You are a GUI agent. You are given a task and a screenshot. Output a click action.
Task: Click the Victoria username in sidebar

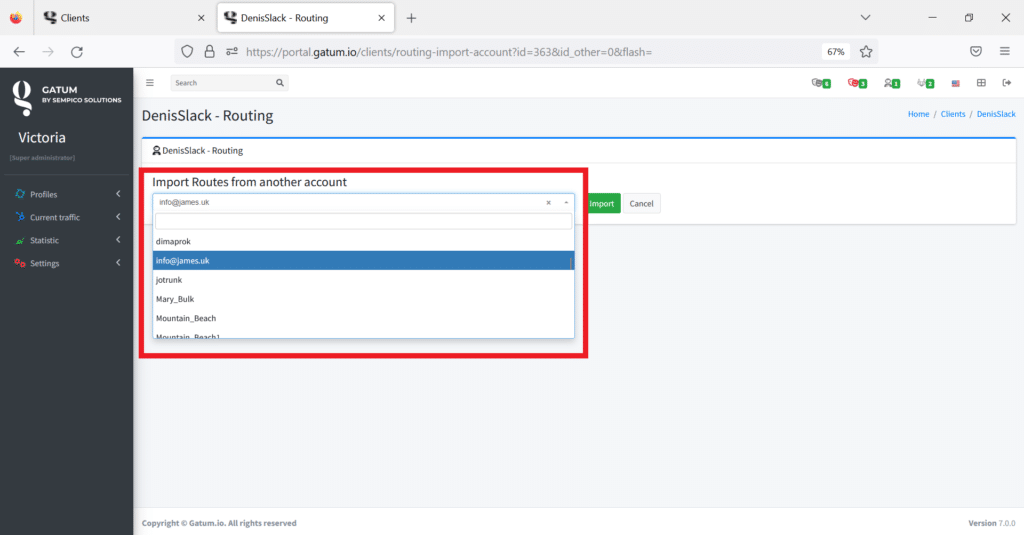point(42,138)
